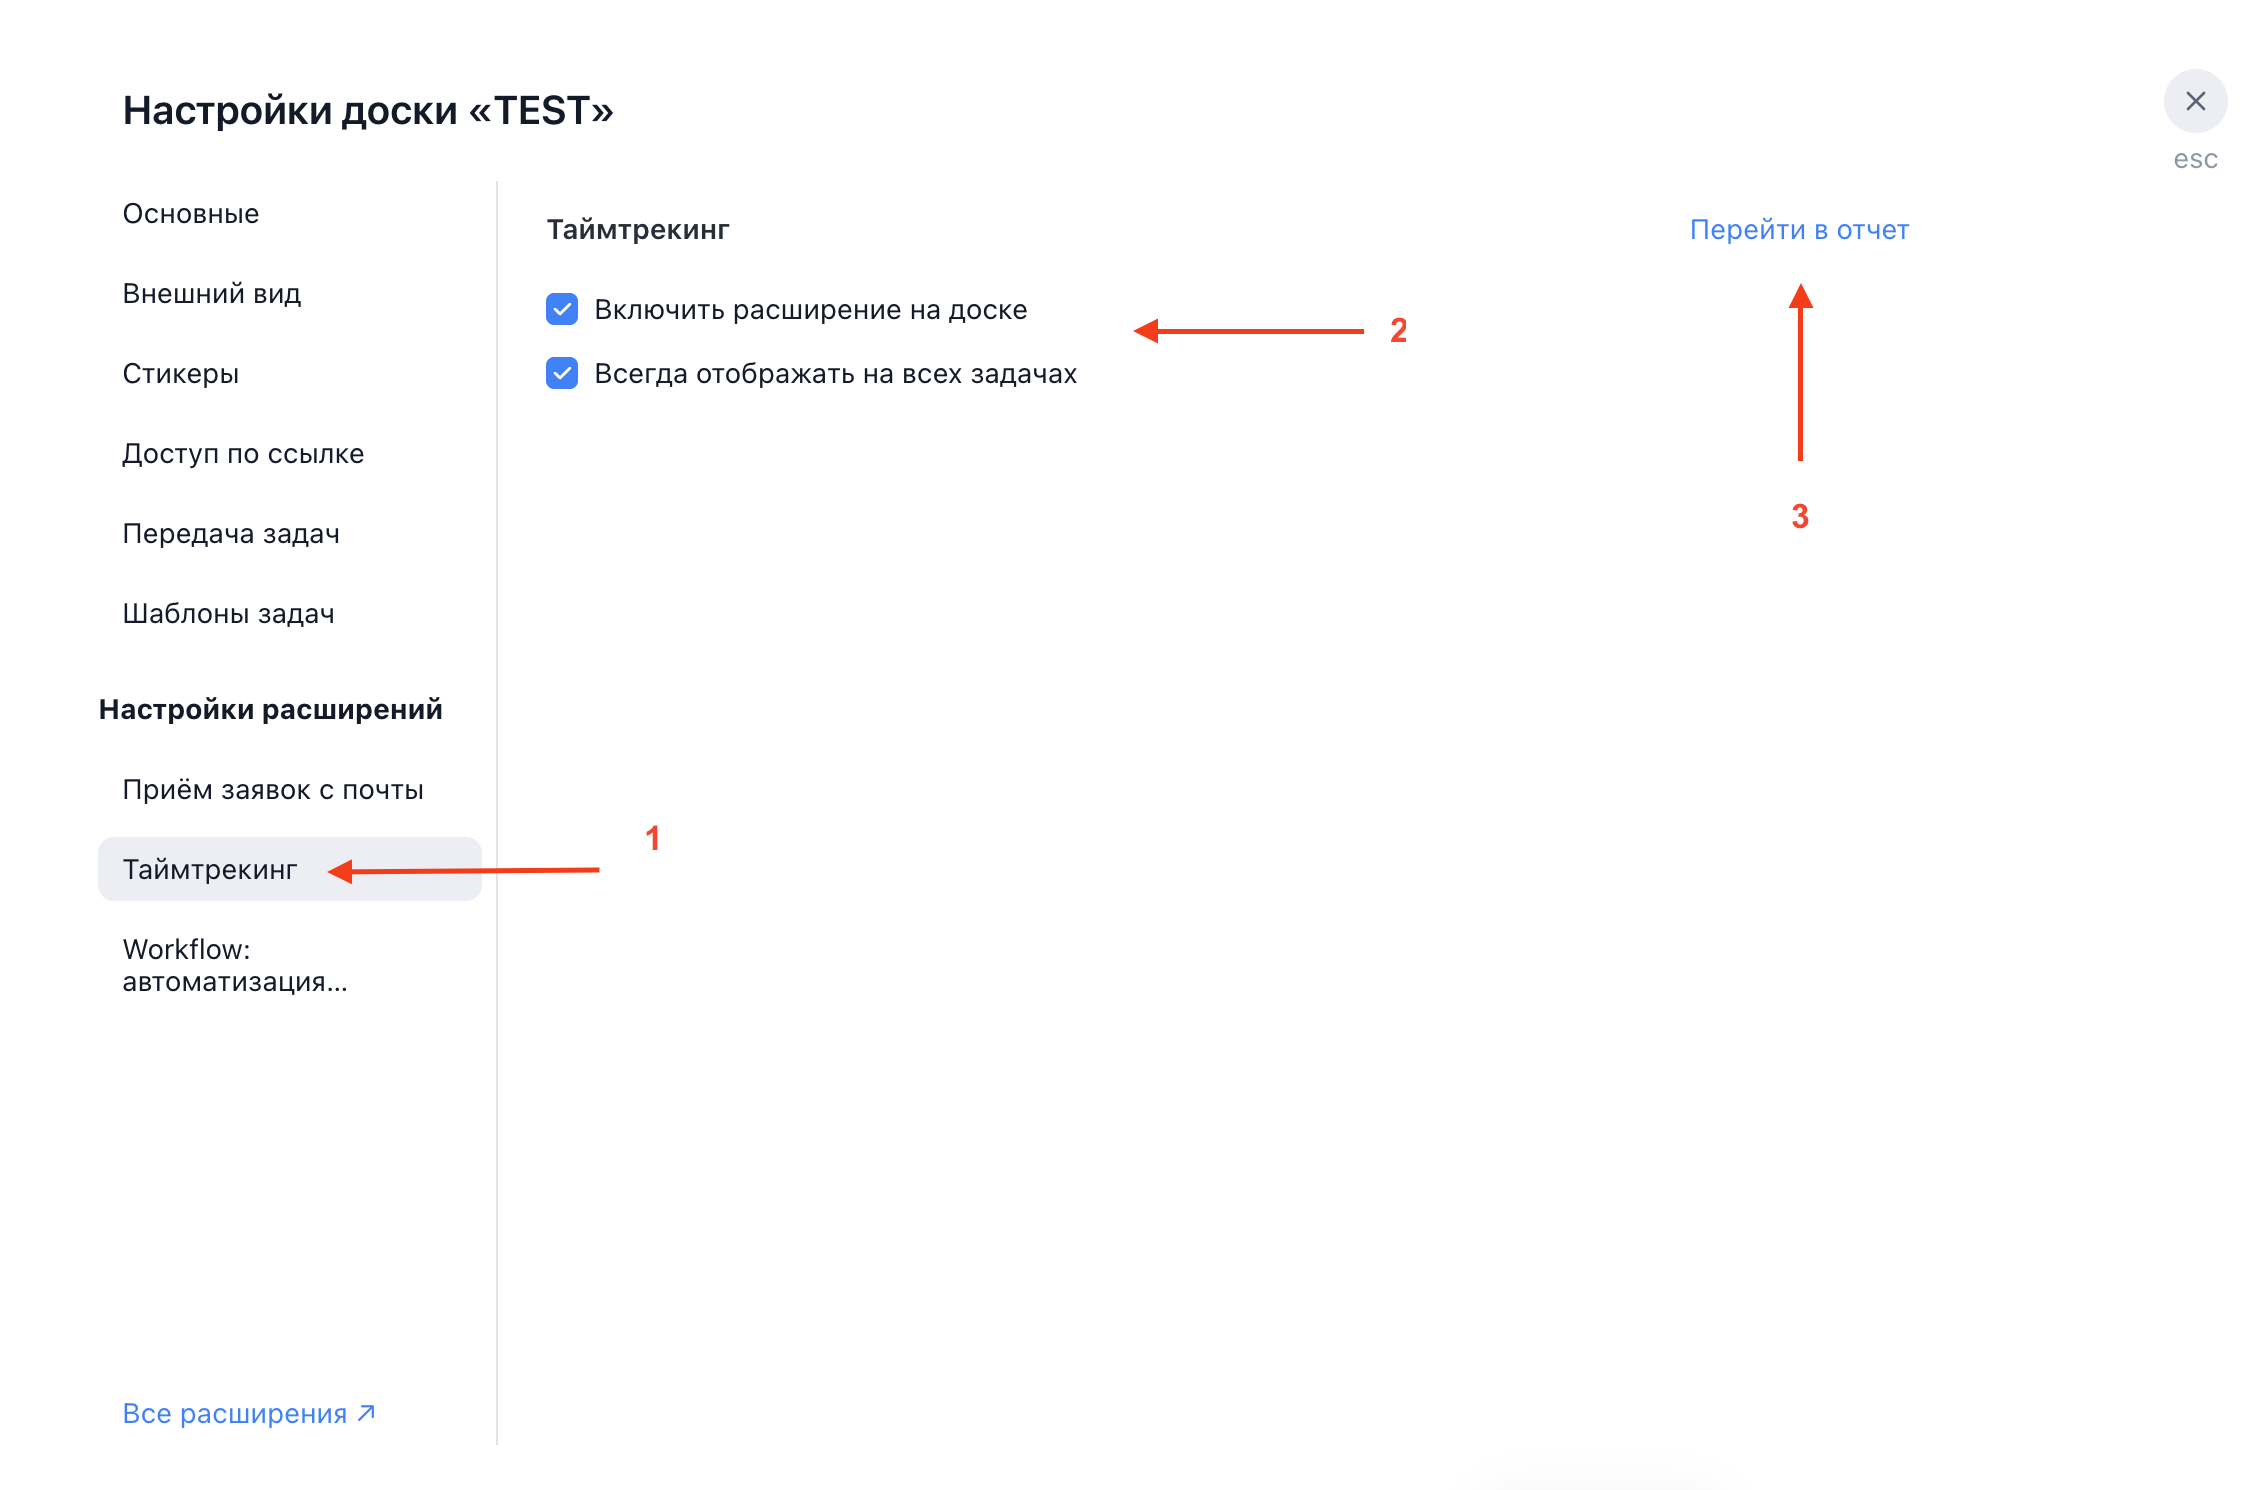This screenshot has width=2256, height=1490.
Task: Switch to Внешний вид section
Action: coord(212,294)
